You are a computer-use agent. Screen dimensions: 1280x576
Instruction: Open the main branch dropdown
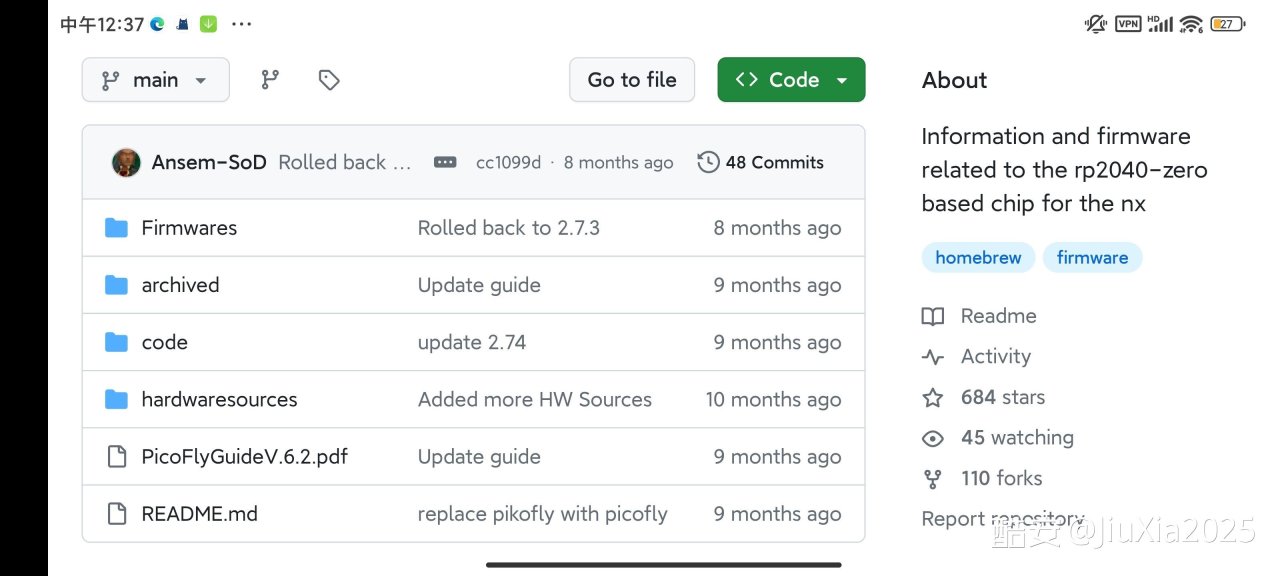(x=155, y=80)
